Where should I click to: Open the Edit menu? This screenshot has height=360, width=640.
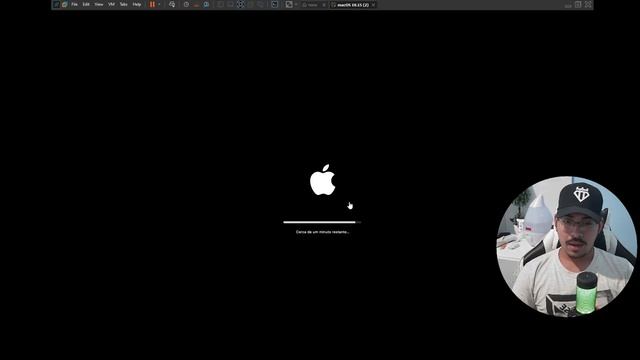[x=86, y=4]
